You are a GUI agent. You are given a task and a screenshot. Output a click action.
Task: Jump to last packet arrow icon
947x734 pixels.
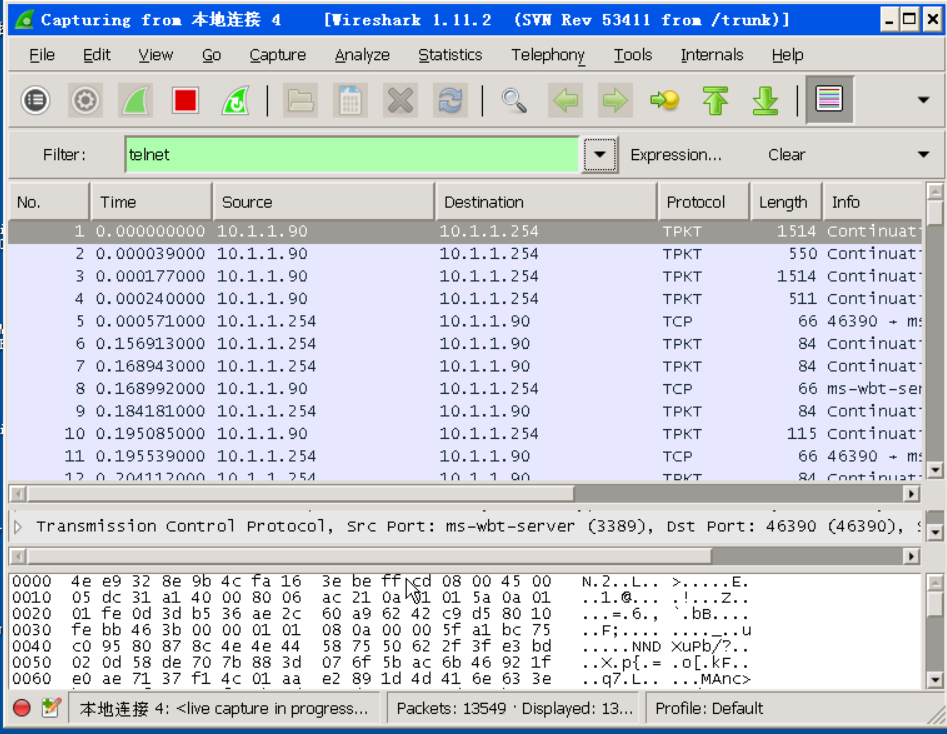pyautogui.click(x=765, y=100)
